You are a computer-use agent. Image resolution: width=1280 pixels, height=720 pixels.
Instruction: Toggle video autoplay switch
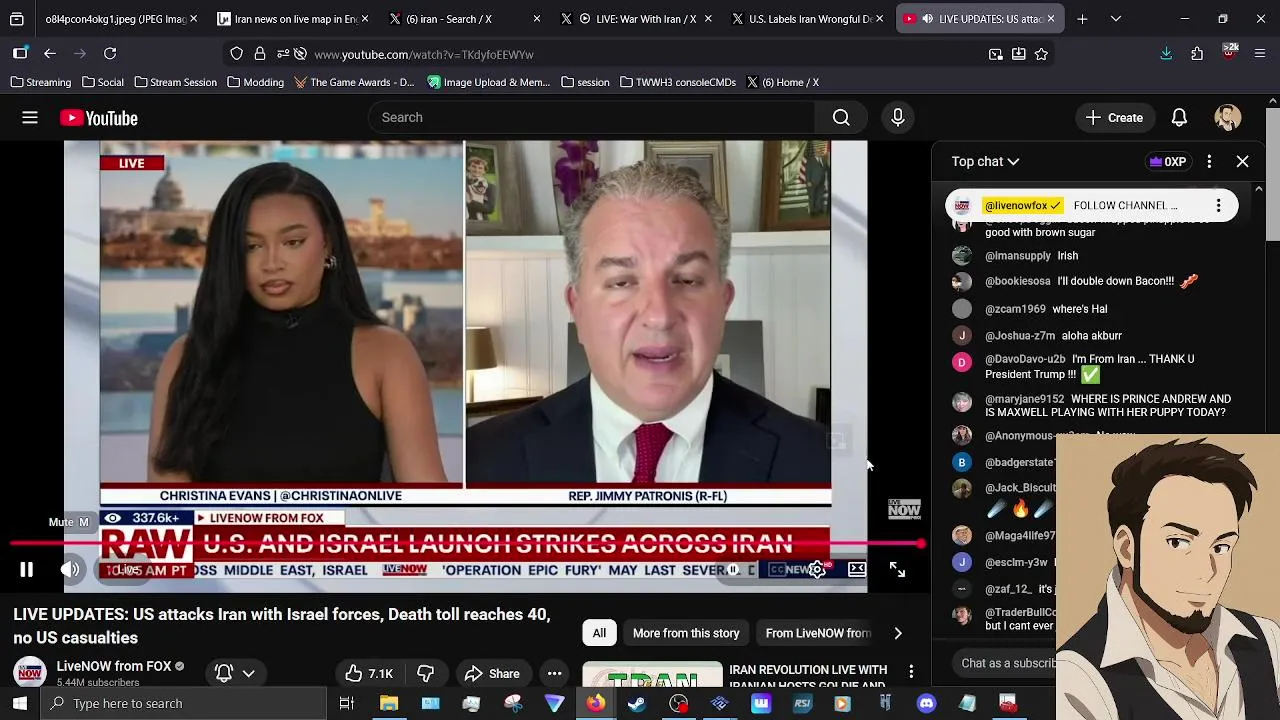[733, 570]
